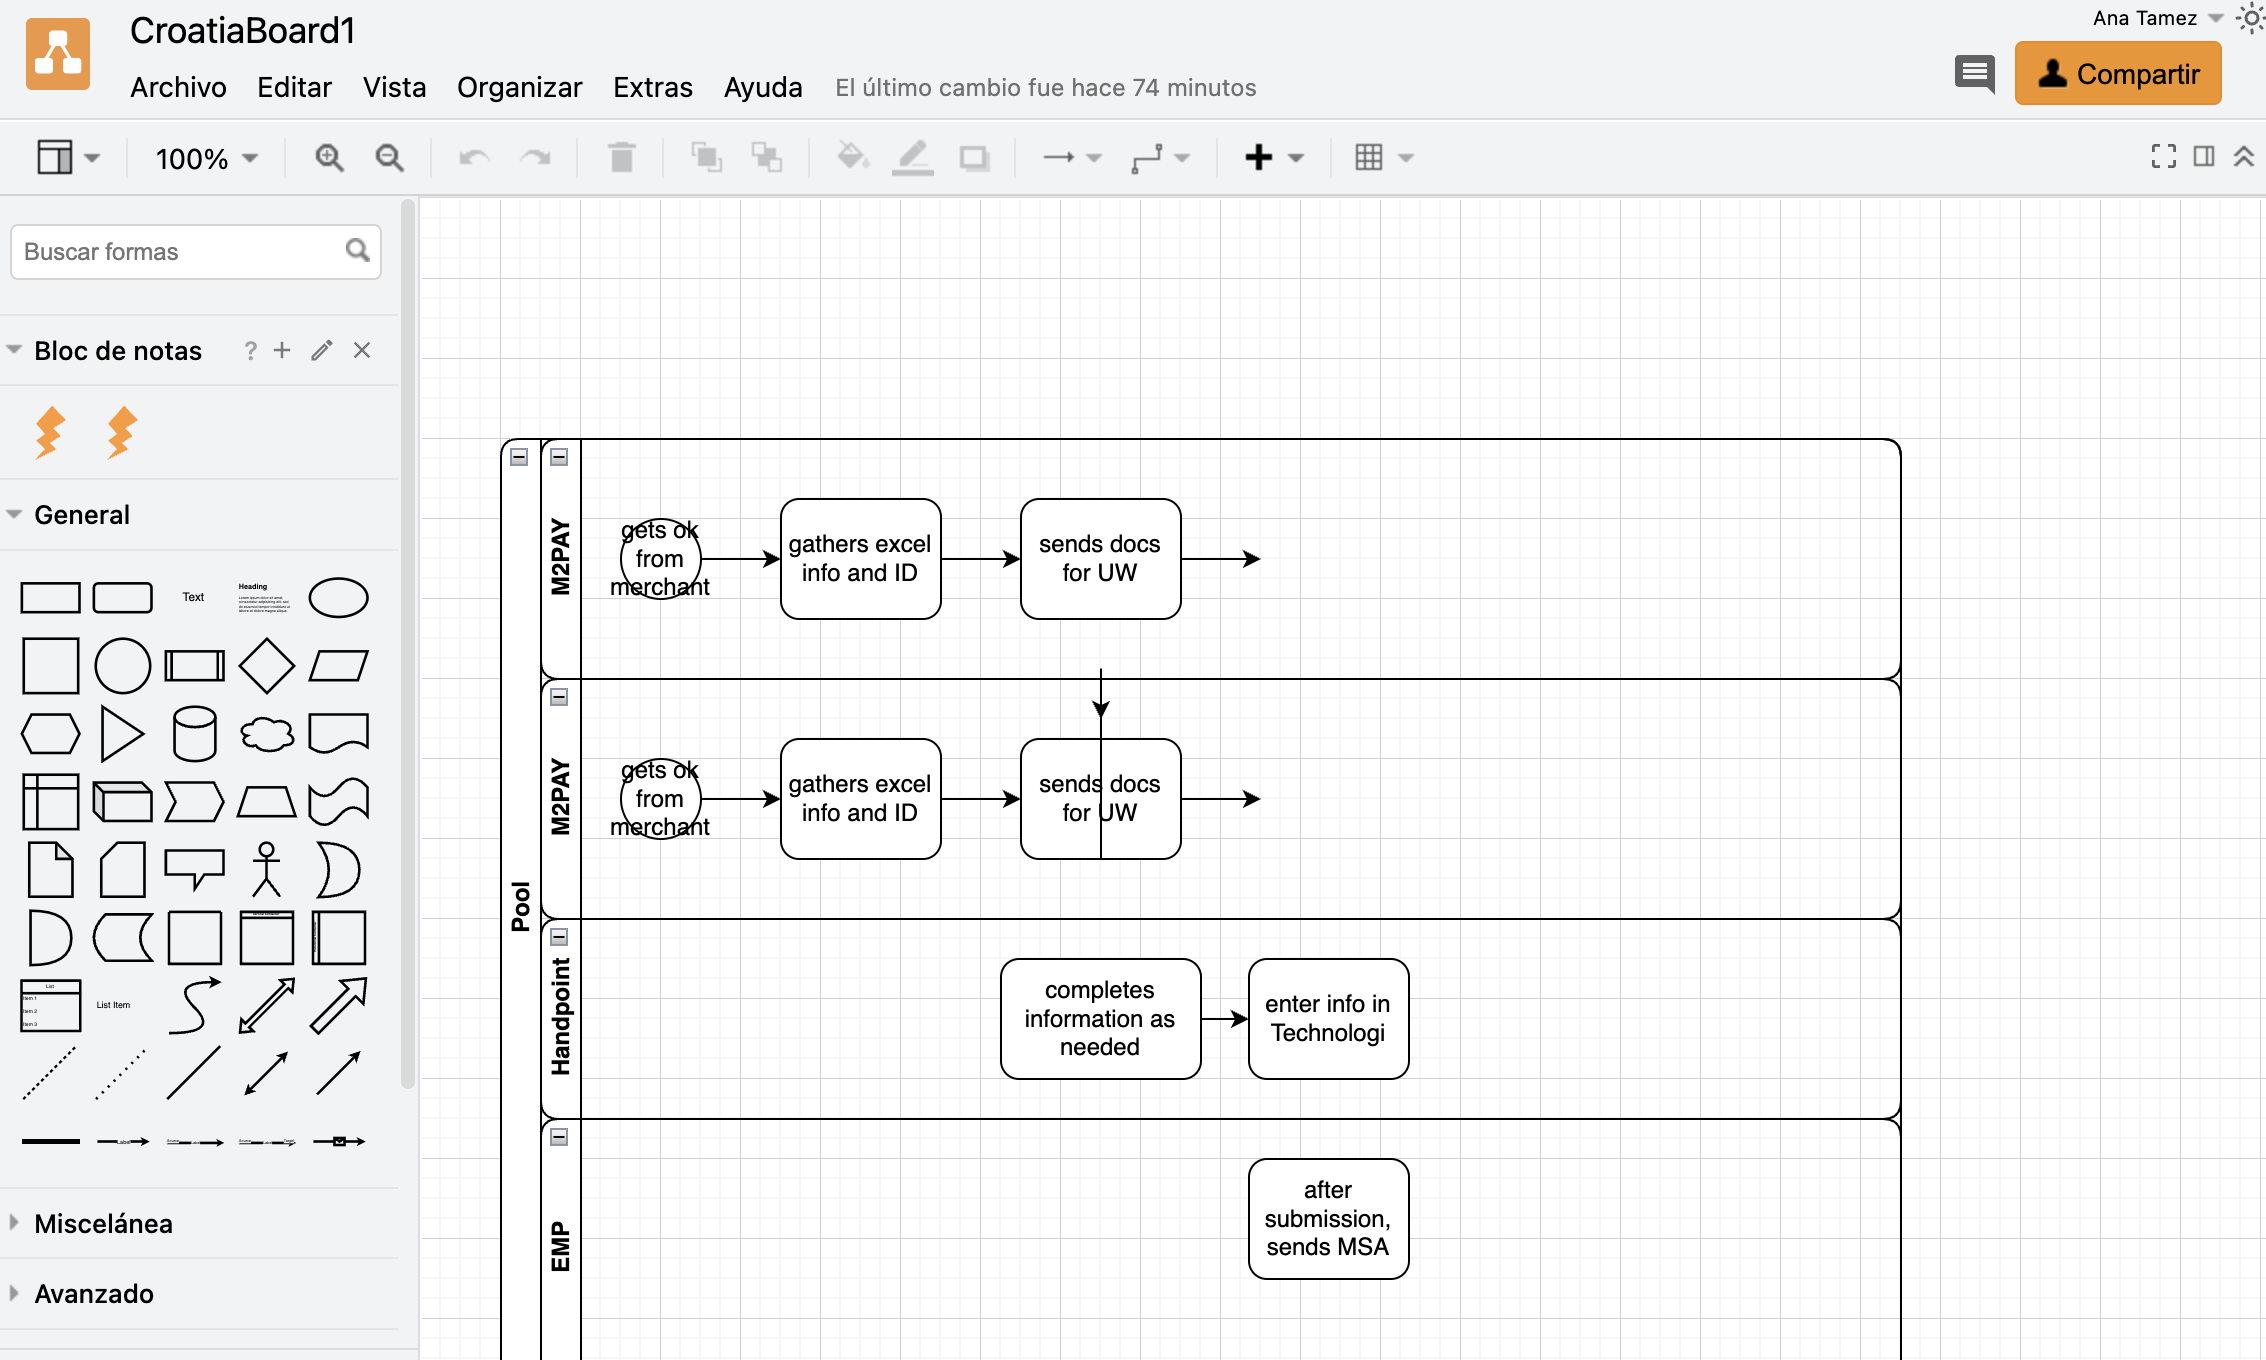Screen dimensions: 2266x1360
Task: Click the zoom out magnifier icon
Action: click(389, 158)
